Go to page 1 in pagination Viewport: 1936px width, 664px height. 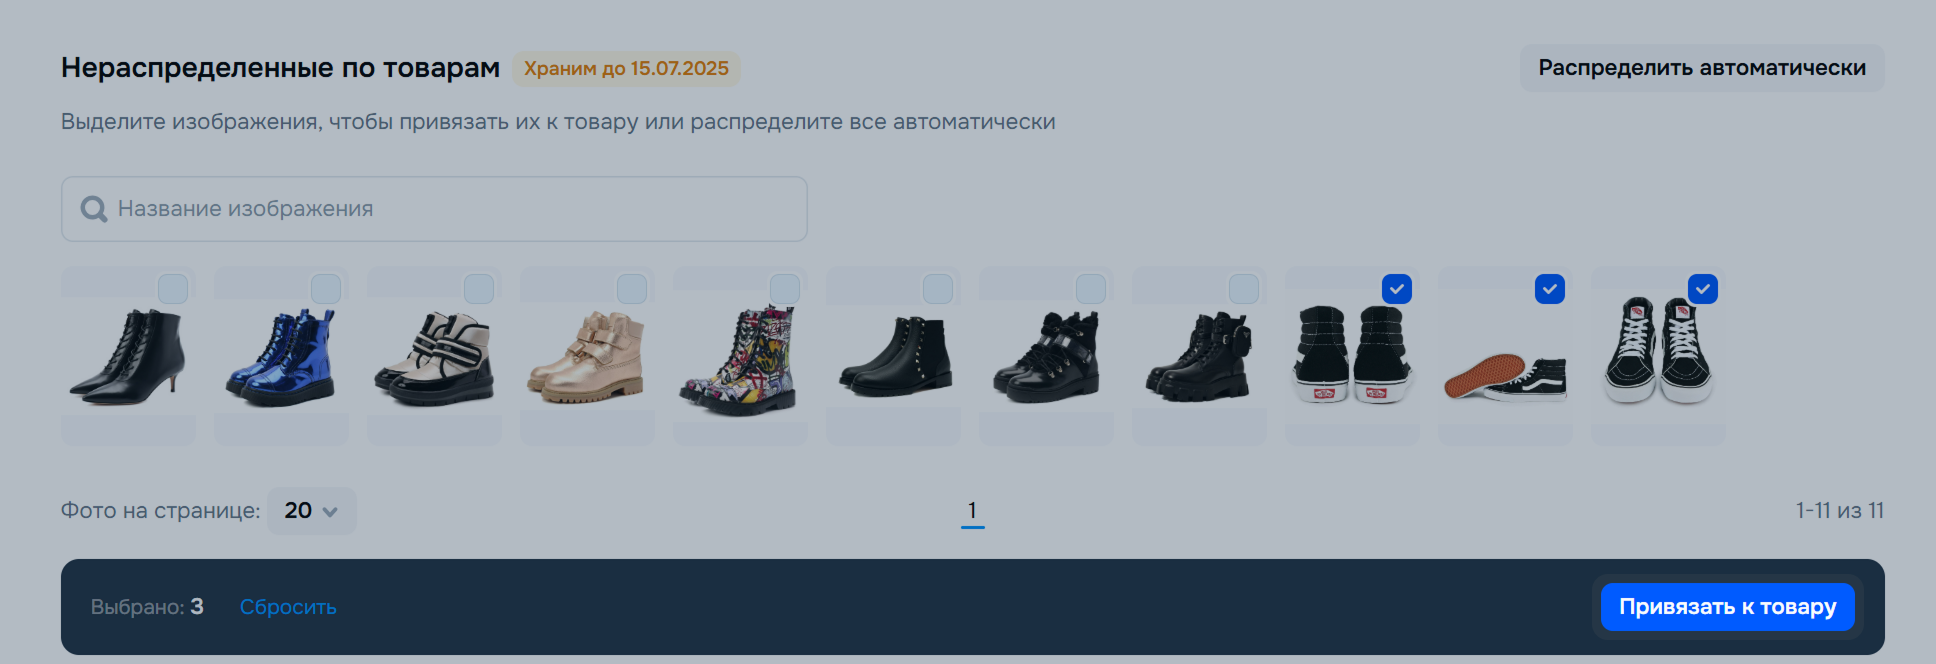972,511
